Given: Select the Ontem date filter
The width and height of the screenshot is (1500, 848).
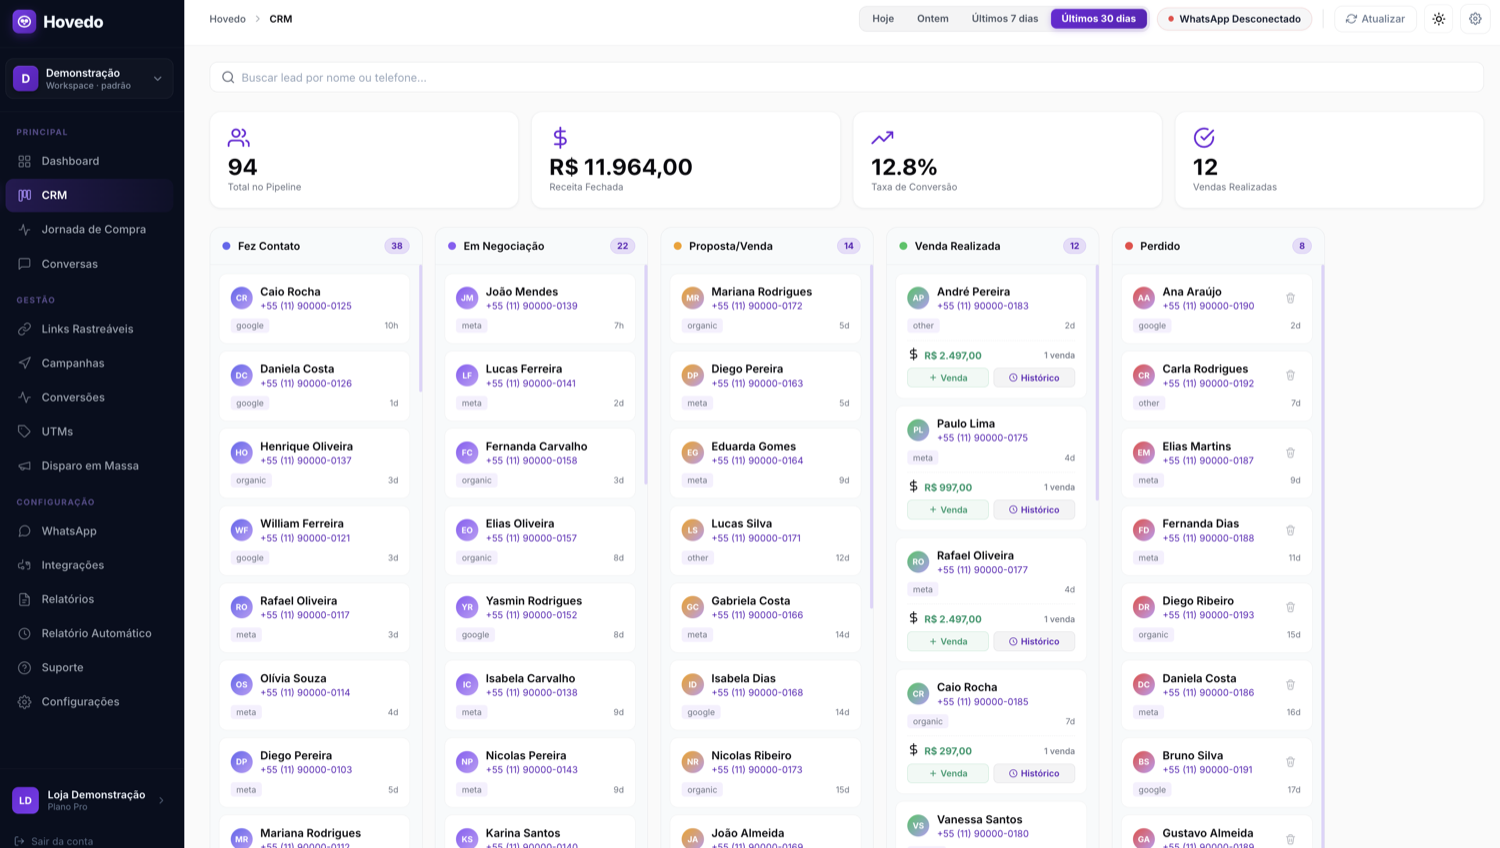Looking at the screenshot, I should tap(933, 19).
